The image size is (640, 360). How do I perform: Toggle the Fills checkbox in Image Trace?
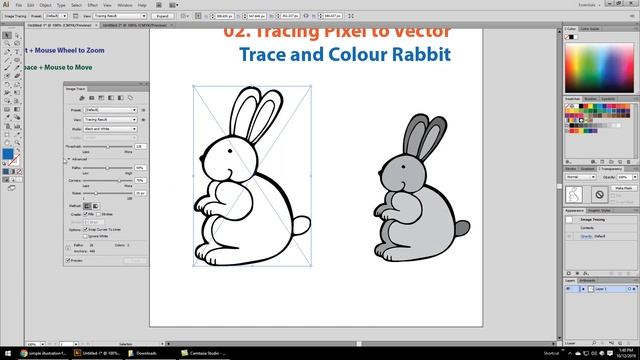86,214
